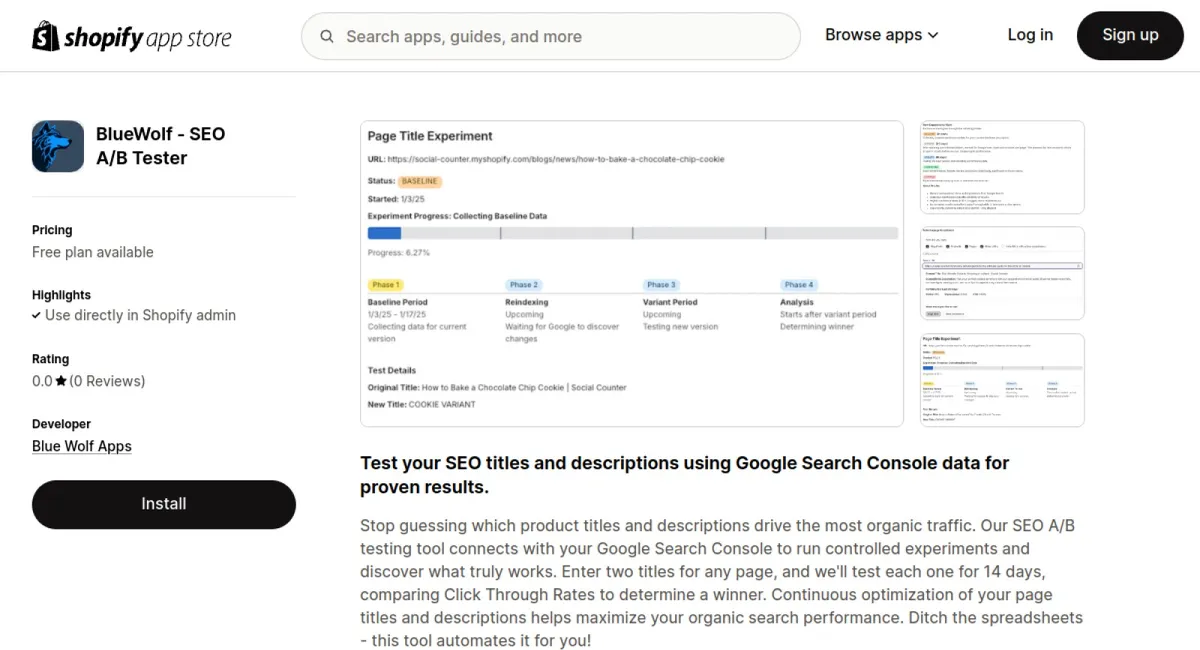The height and width of the screenshot is (650, 1200).
Task: Click the BASELINE status badge
Action: pos(420,182)
